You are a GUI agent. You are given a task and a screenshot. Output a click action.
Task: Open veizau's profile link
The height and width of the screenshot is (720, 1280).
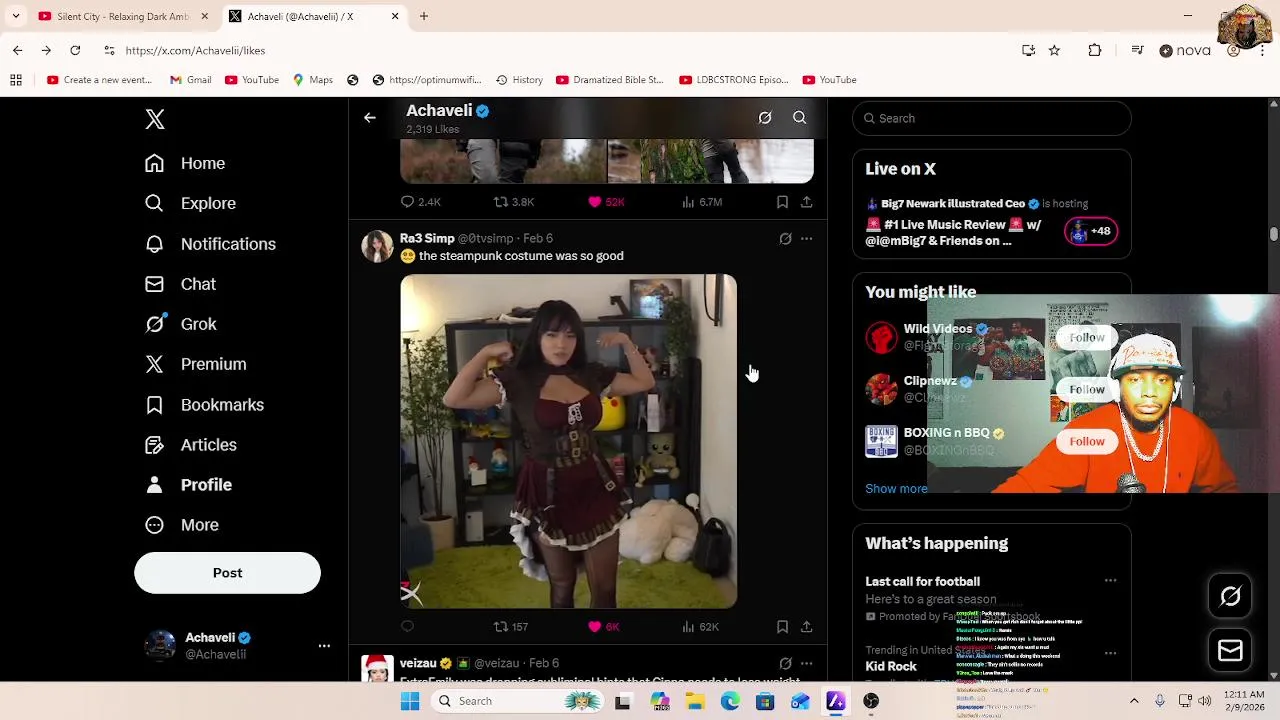click(x=418, y=663)
